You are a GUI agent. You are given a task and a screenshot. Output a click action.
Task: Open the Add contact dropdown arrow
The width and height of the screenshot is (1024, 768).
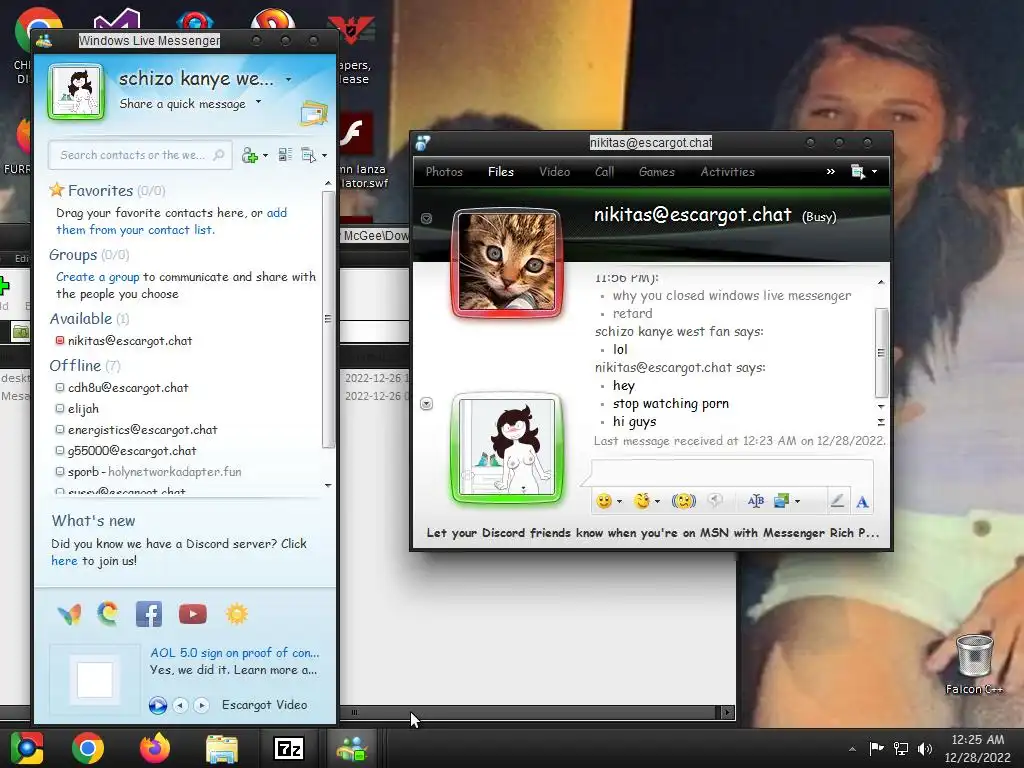click(265, 155)
